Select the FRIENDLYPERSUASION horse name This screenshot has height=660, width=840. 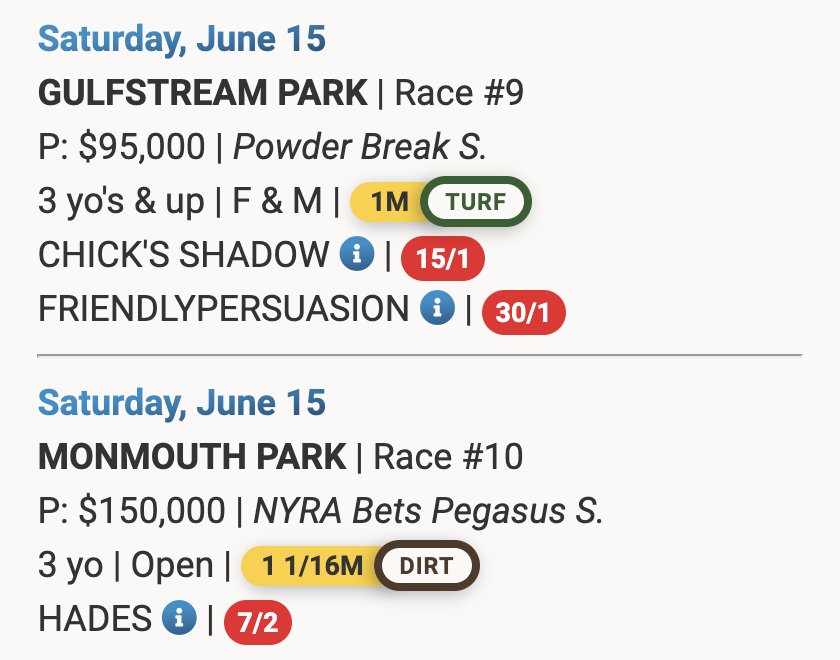(223, 309)
